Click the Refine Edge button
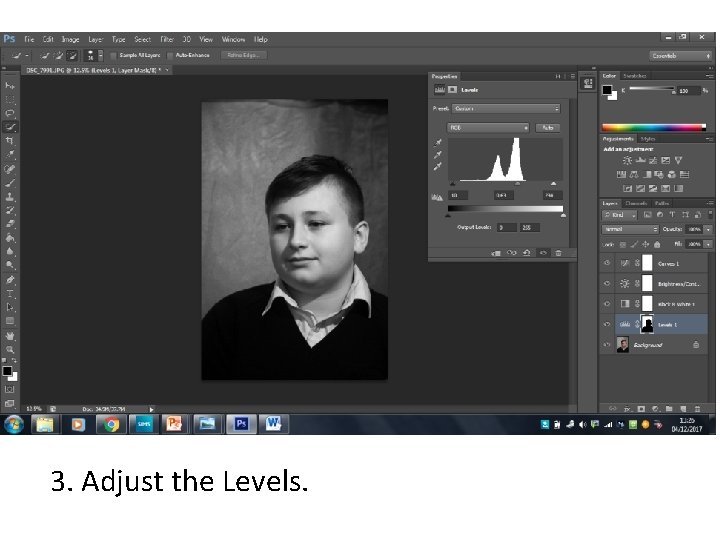The width and height of the screenshot is (720, 540). 243,55
